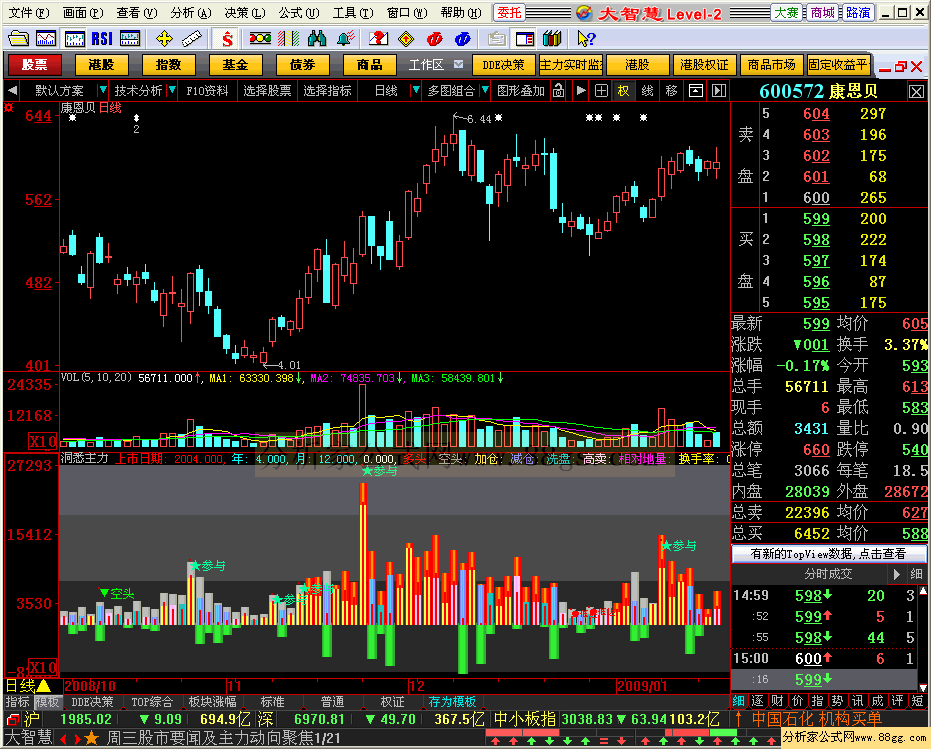Close the 600572 康恩贝 quote panel
This screenshot has height=749, width=931.
916,92
